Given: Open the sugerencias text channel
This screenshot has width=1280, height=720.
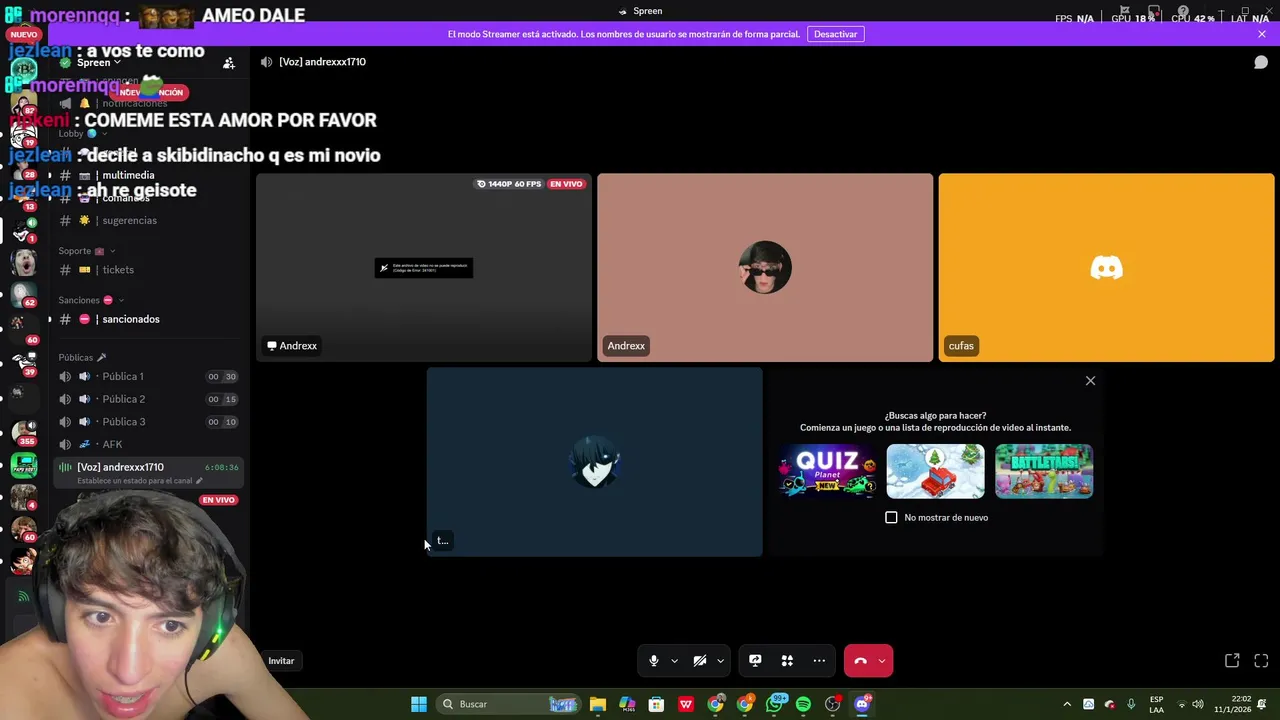Looking at the screenshot, I should [147, 220].
